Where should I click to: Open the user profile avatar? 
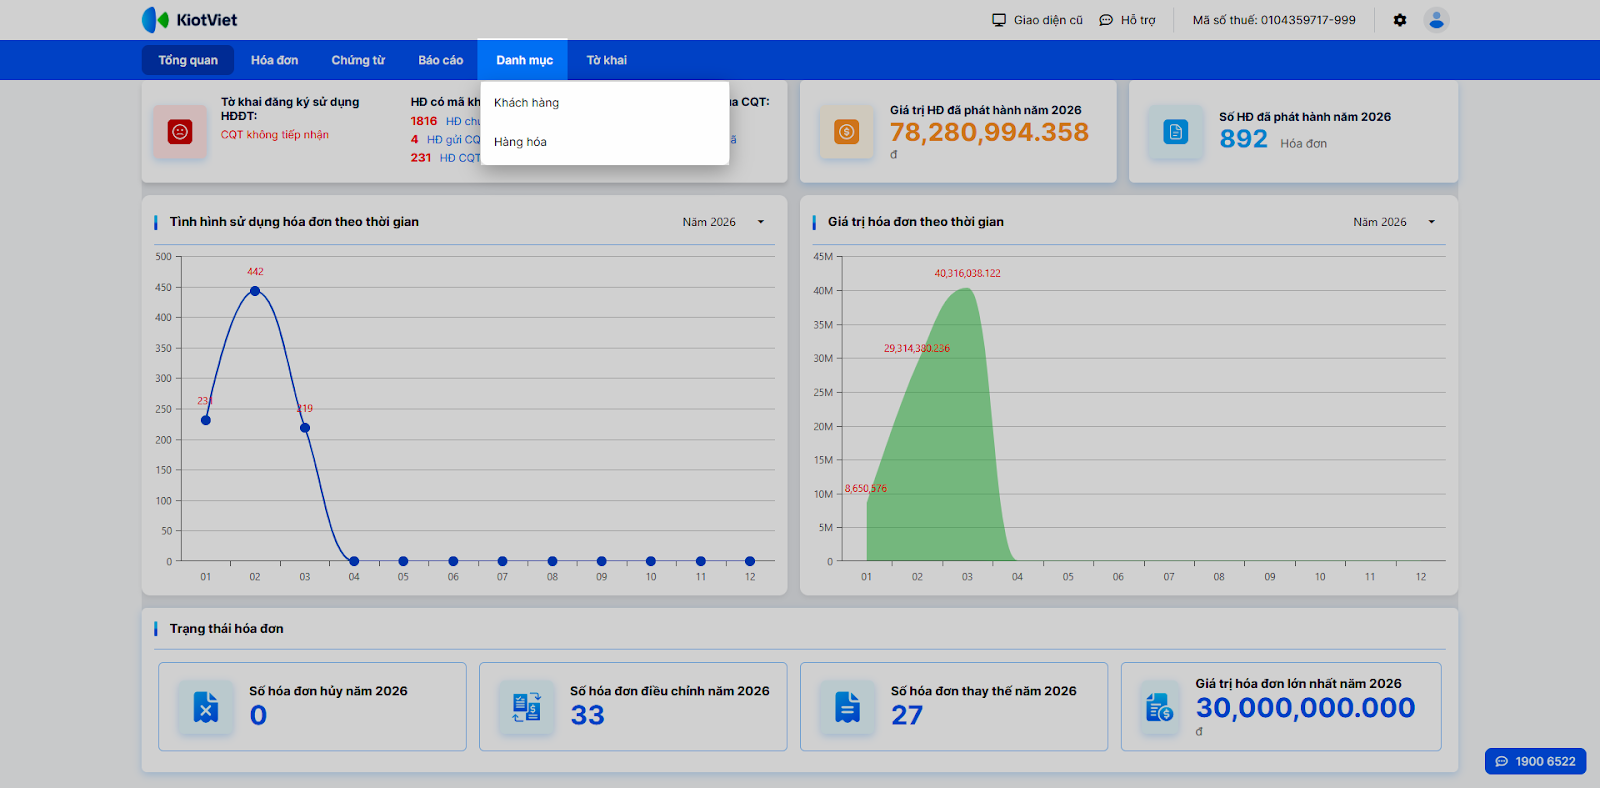pos(1436,20)
